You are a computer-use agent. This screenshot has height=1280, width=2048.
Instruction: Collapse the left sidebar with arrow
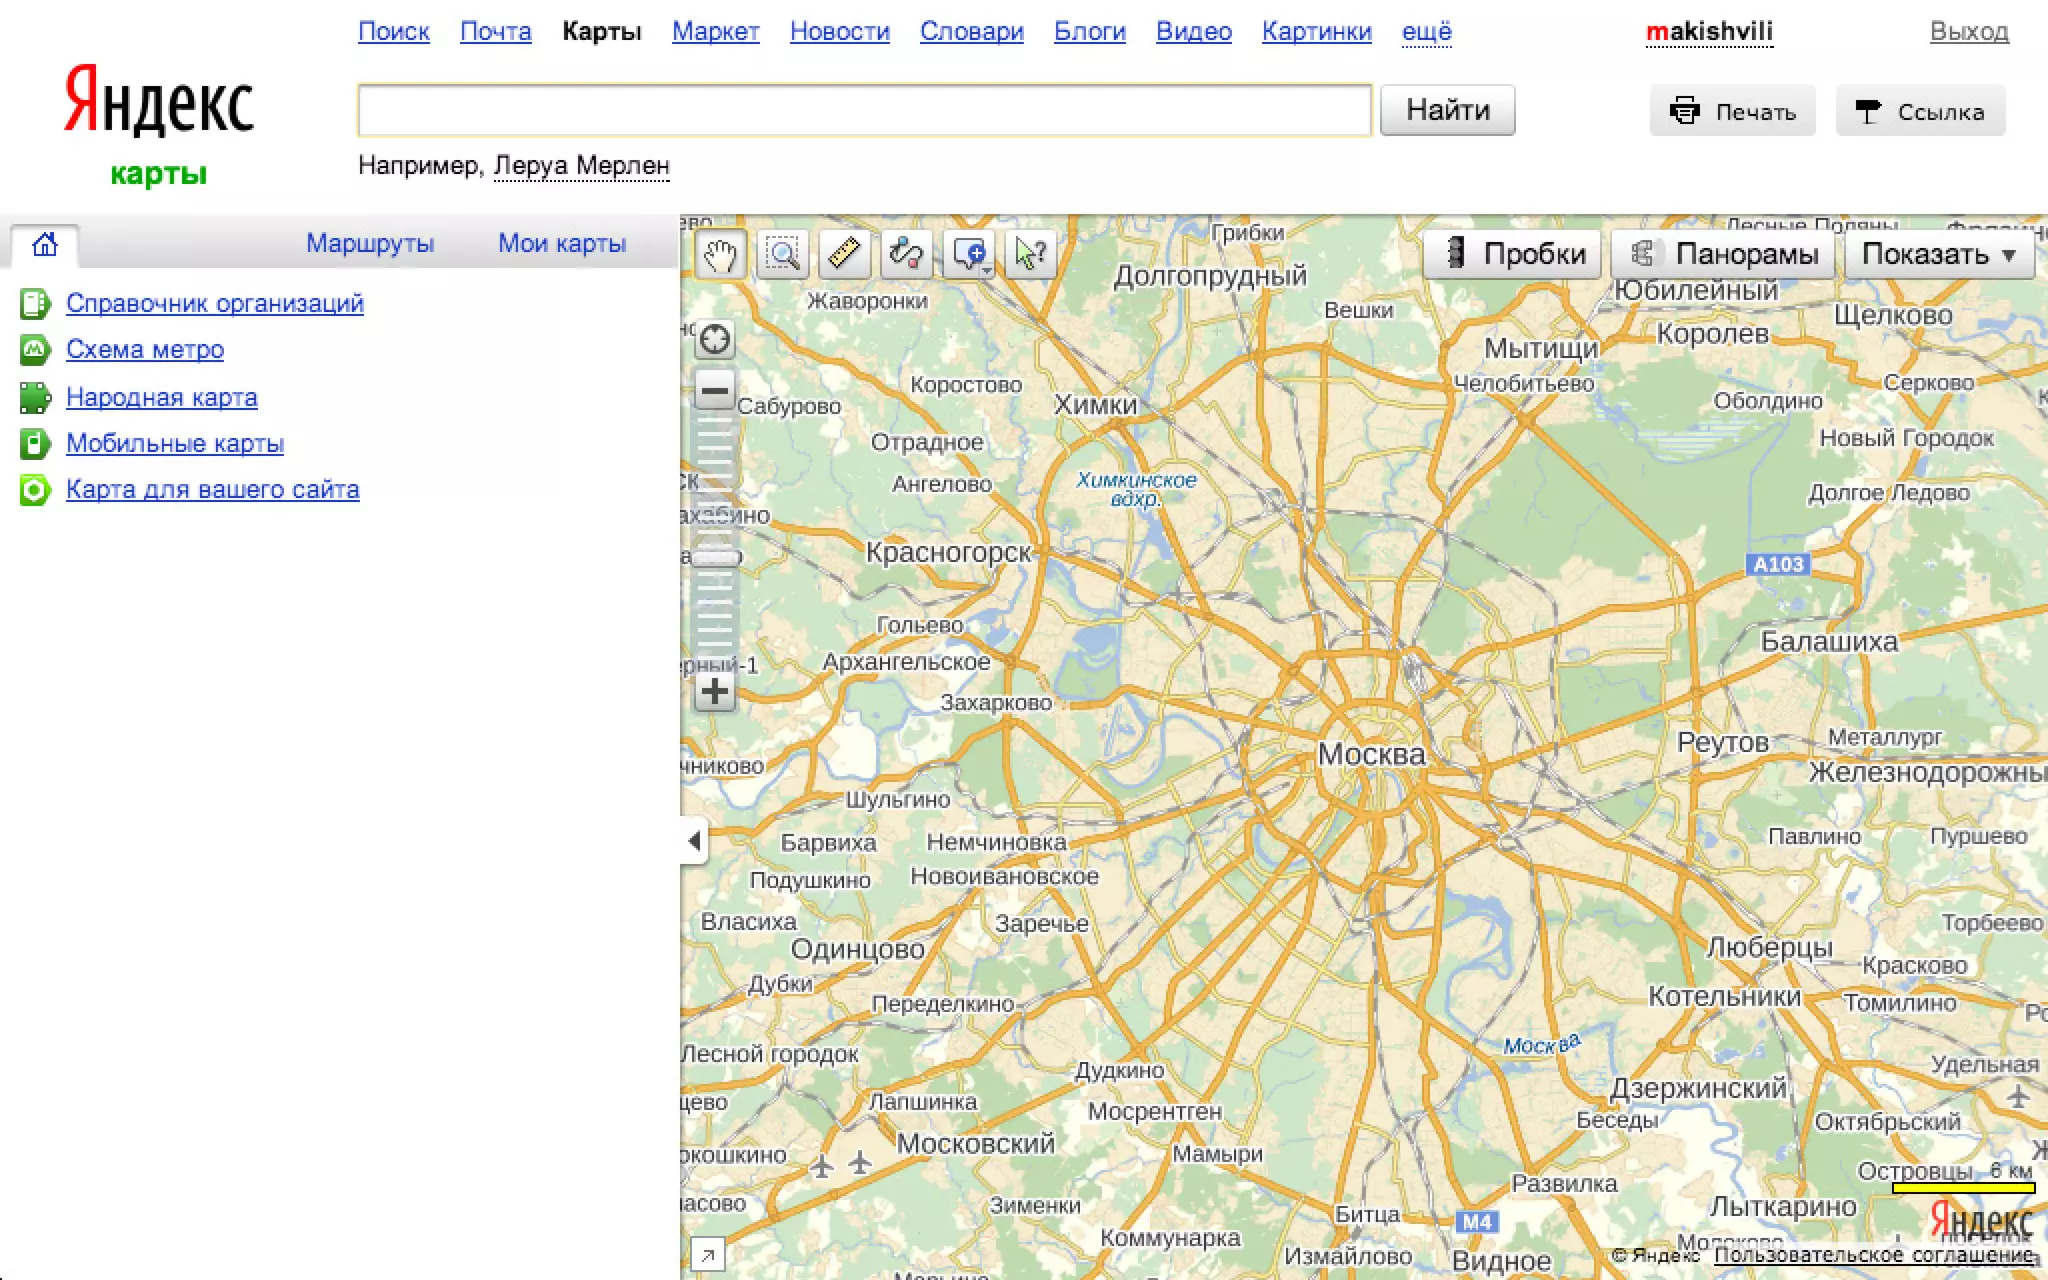click(694, 841)
